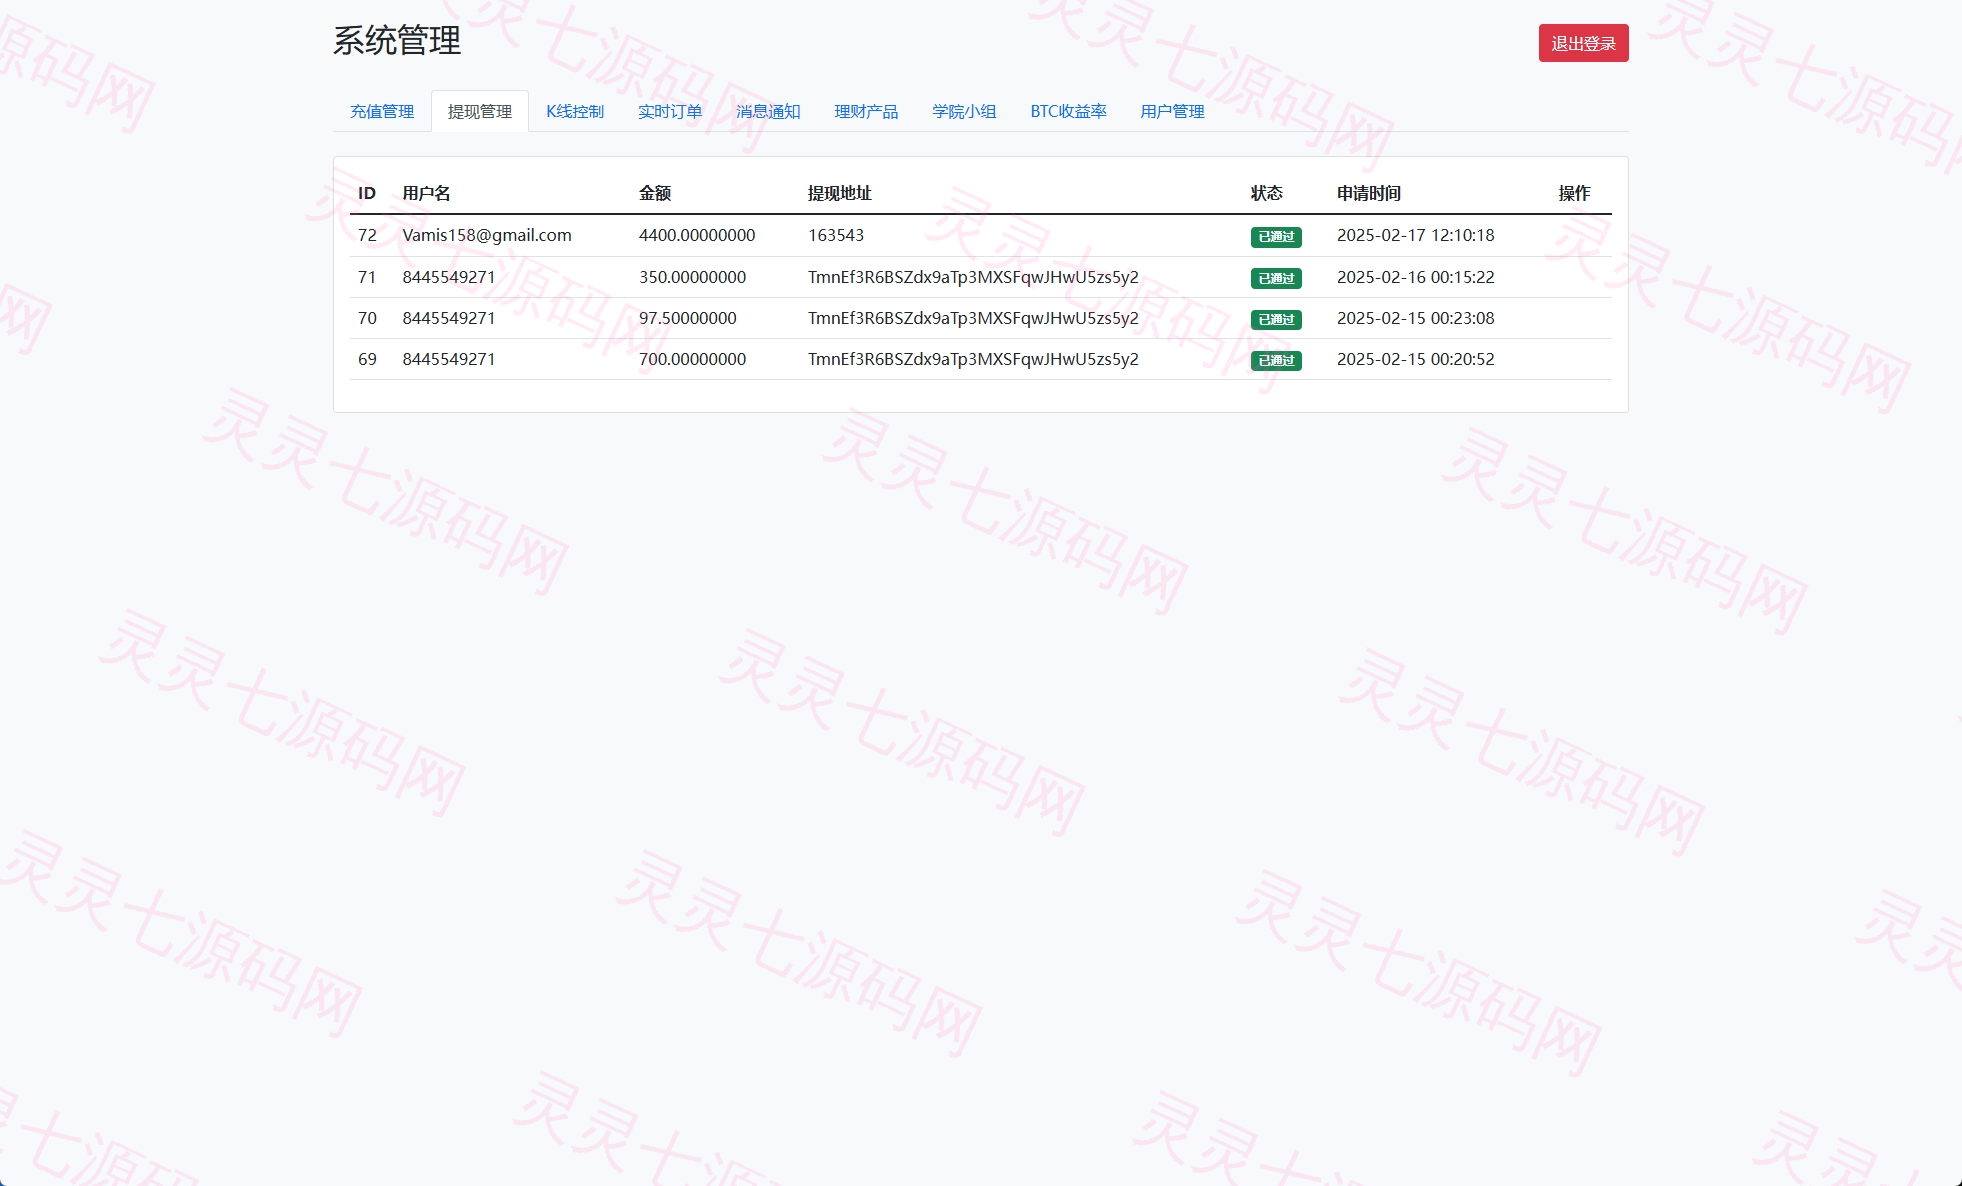Click the 退出登录 logout button
Screen dimensions: 1962x1186
click(x=1583, y=43)
